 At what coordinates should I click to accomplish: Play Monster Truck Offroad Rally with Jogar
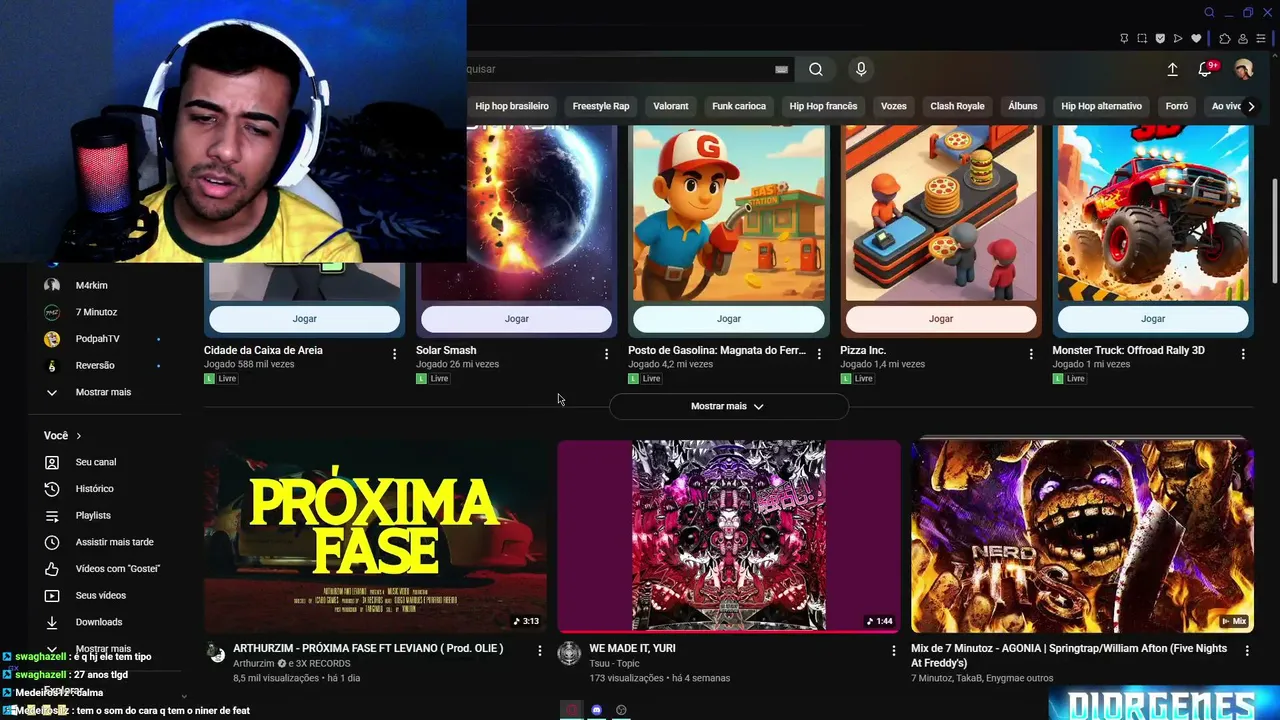pos(1153,319)
